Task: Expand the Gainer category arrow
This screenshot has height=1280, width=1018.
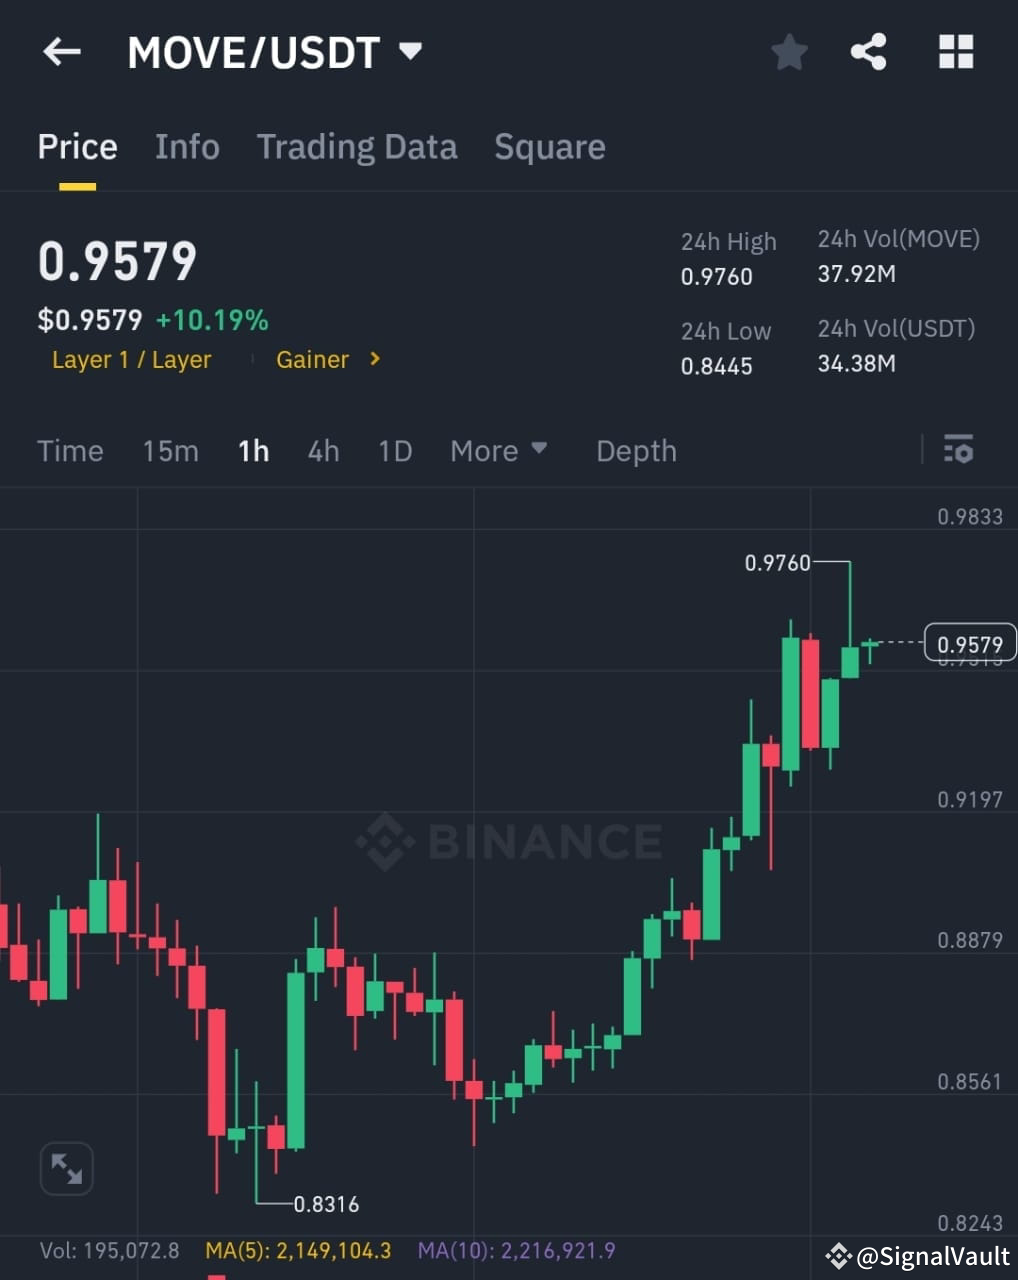Action: coord(374,359)
